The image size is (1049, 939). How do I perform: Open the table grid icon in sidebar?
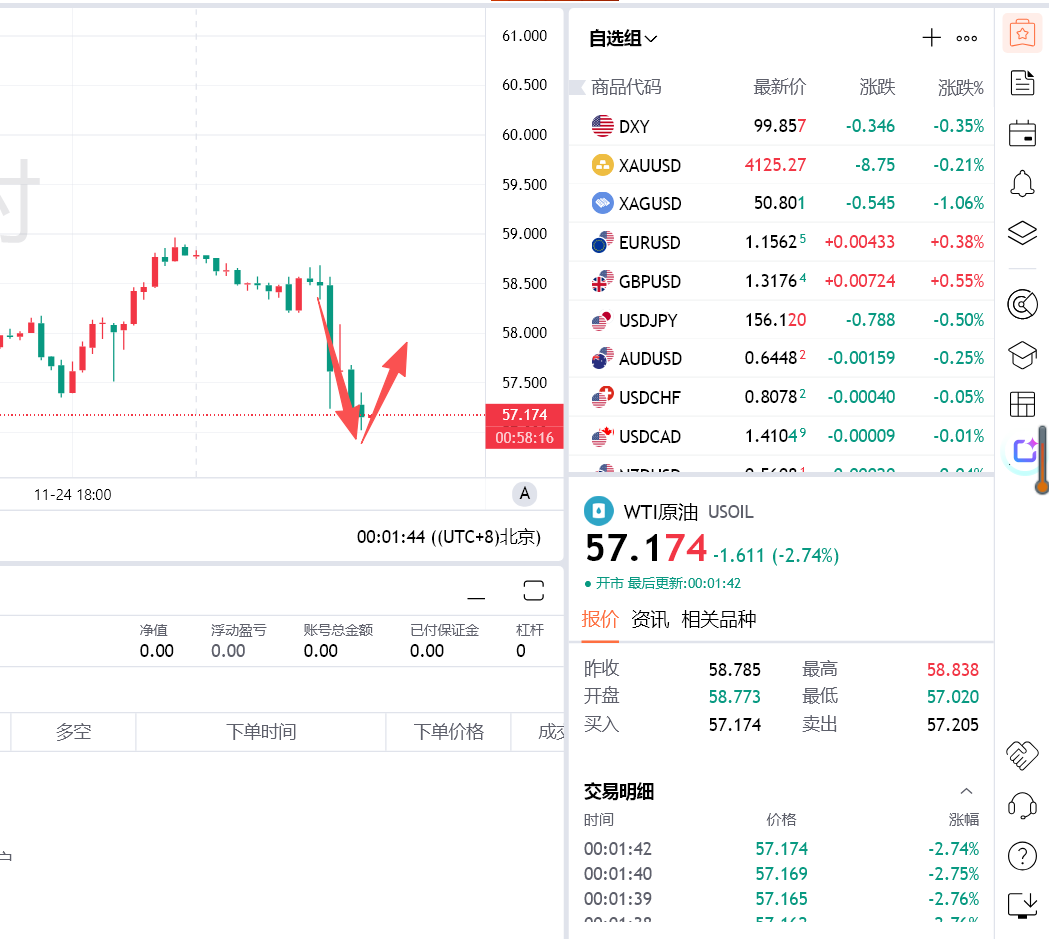coord(1022,405)
